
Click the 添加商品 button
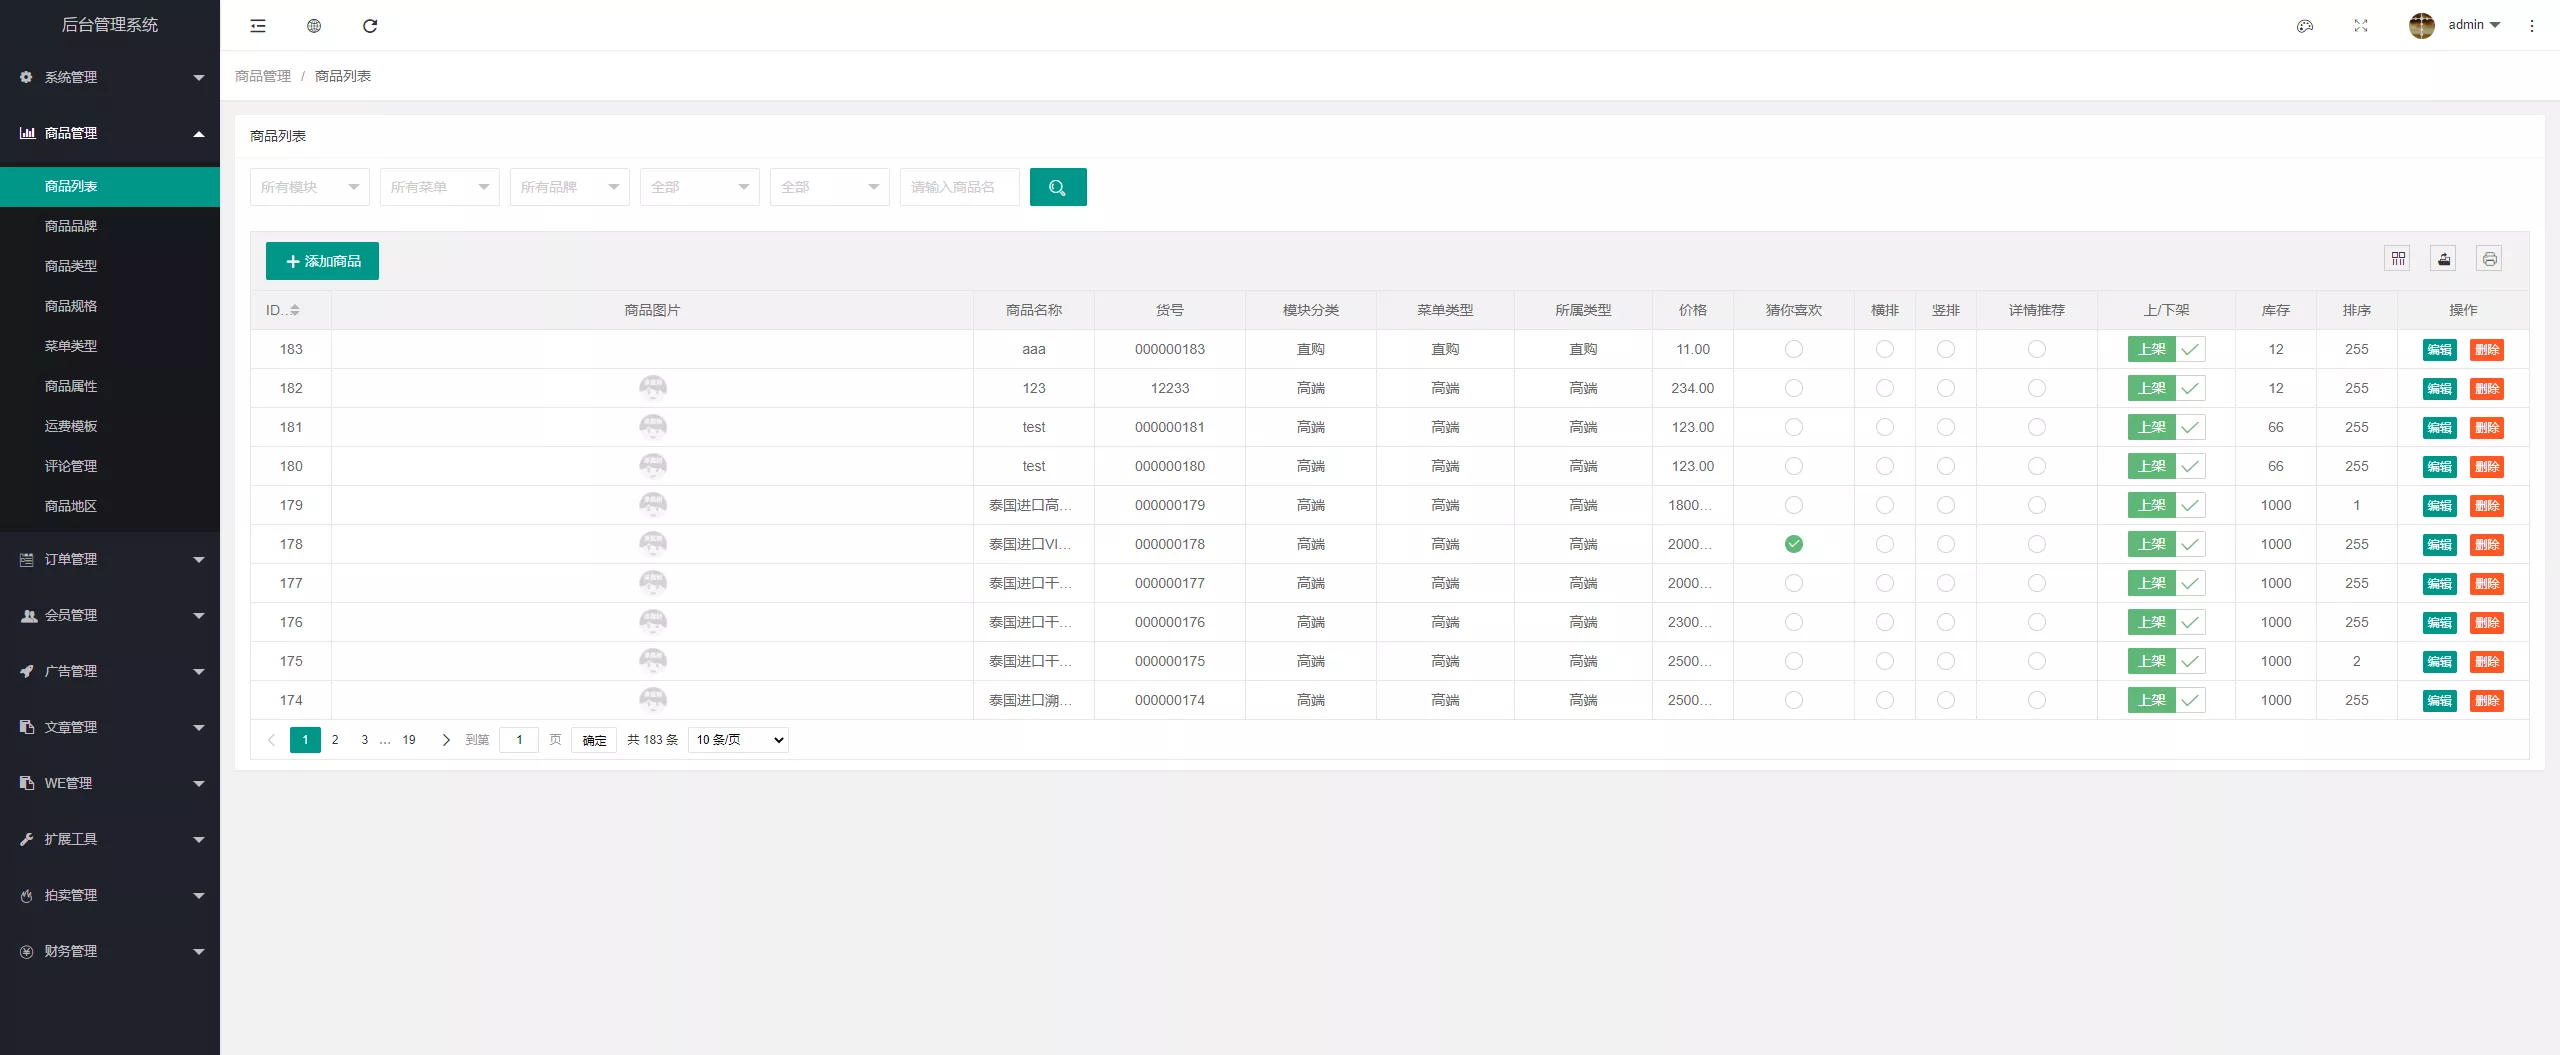322,261
